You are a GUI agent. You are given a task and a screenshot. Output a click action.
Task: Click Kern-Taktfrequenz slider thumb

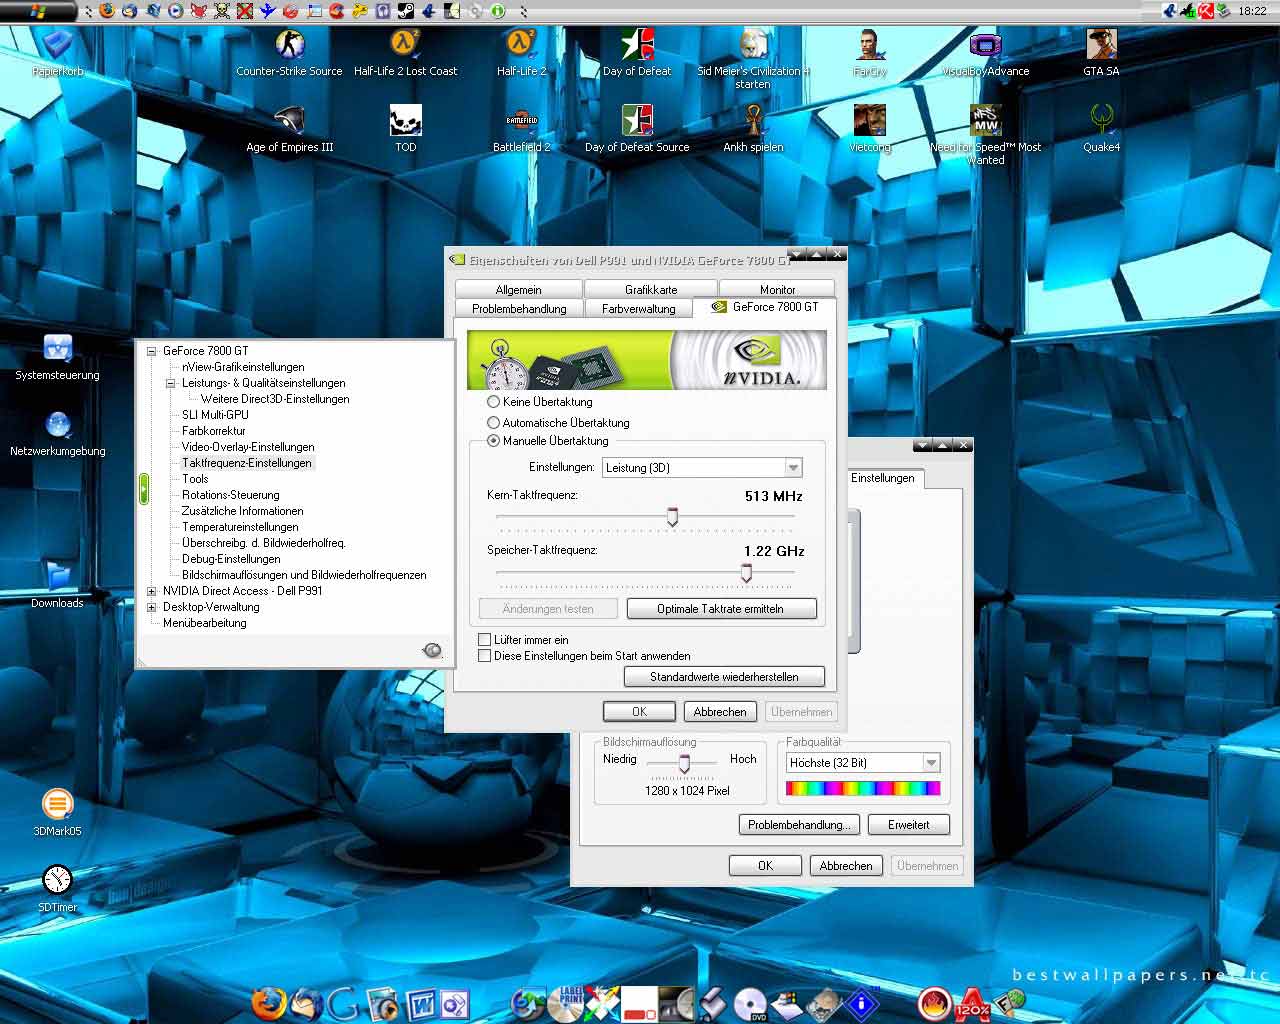[x=673, y=517]
